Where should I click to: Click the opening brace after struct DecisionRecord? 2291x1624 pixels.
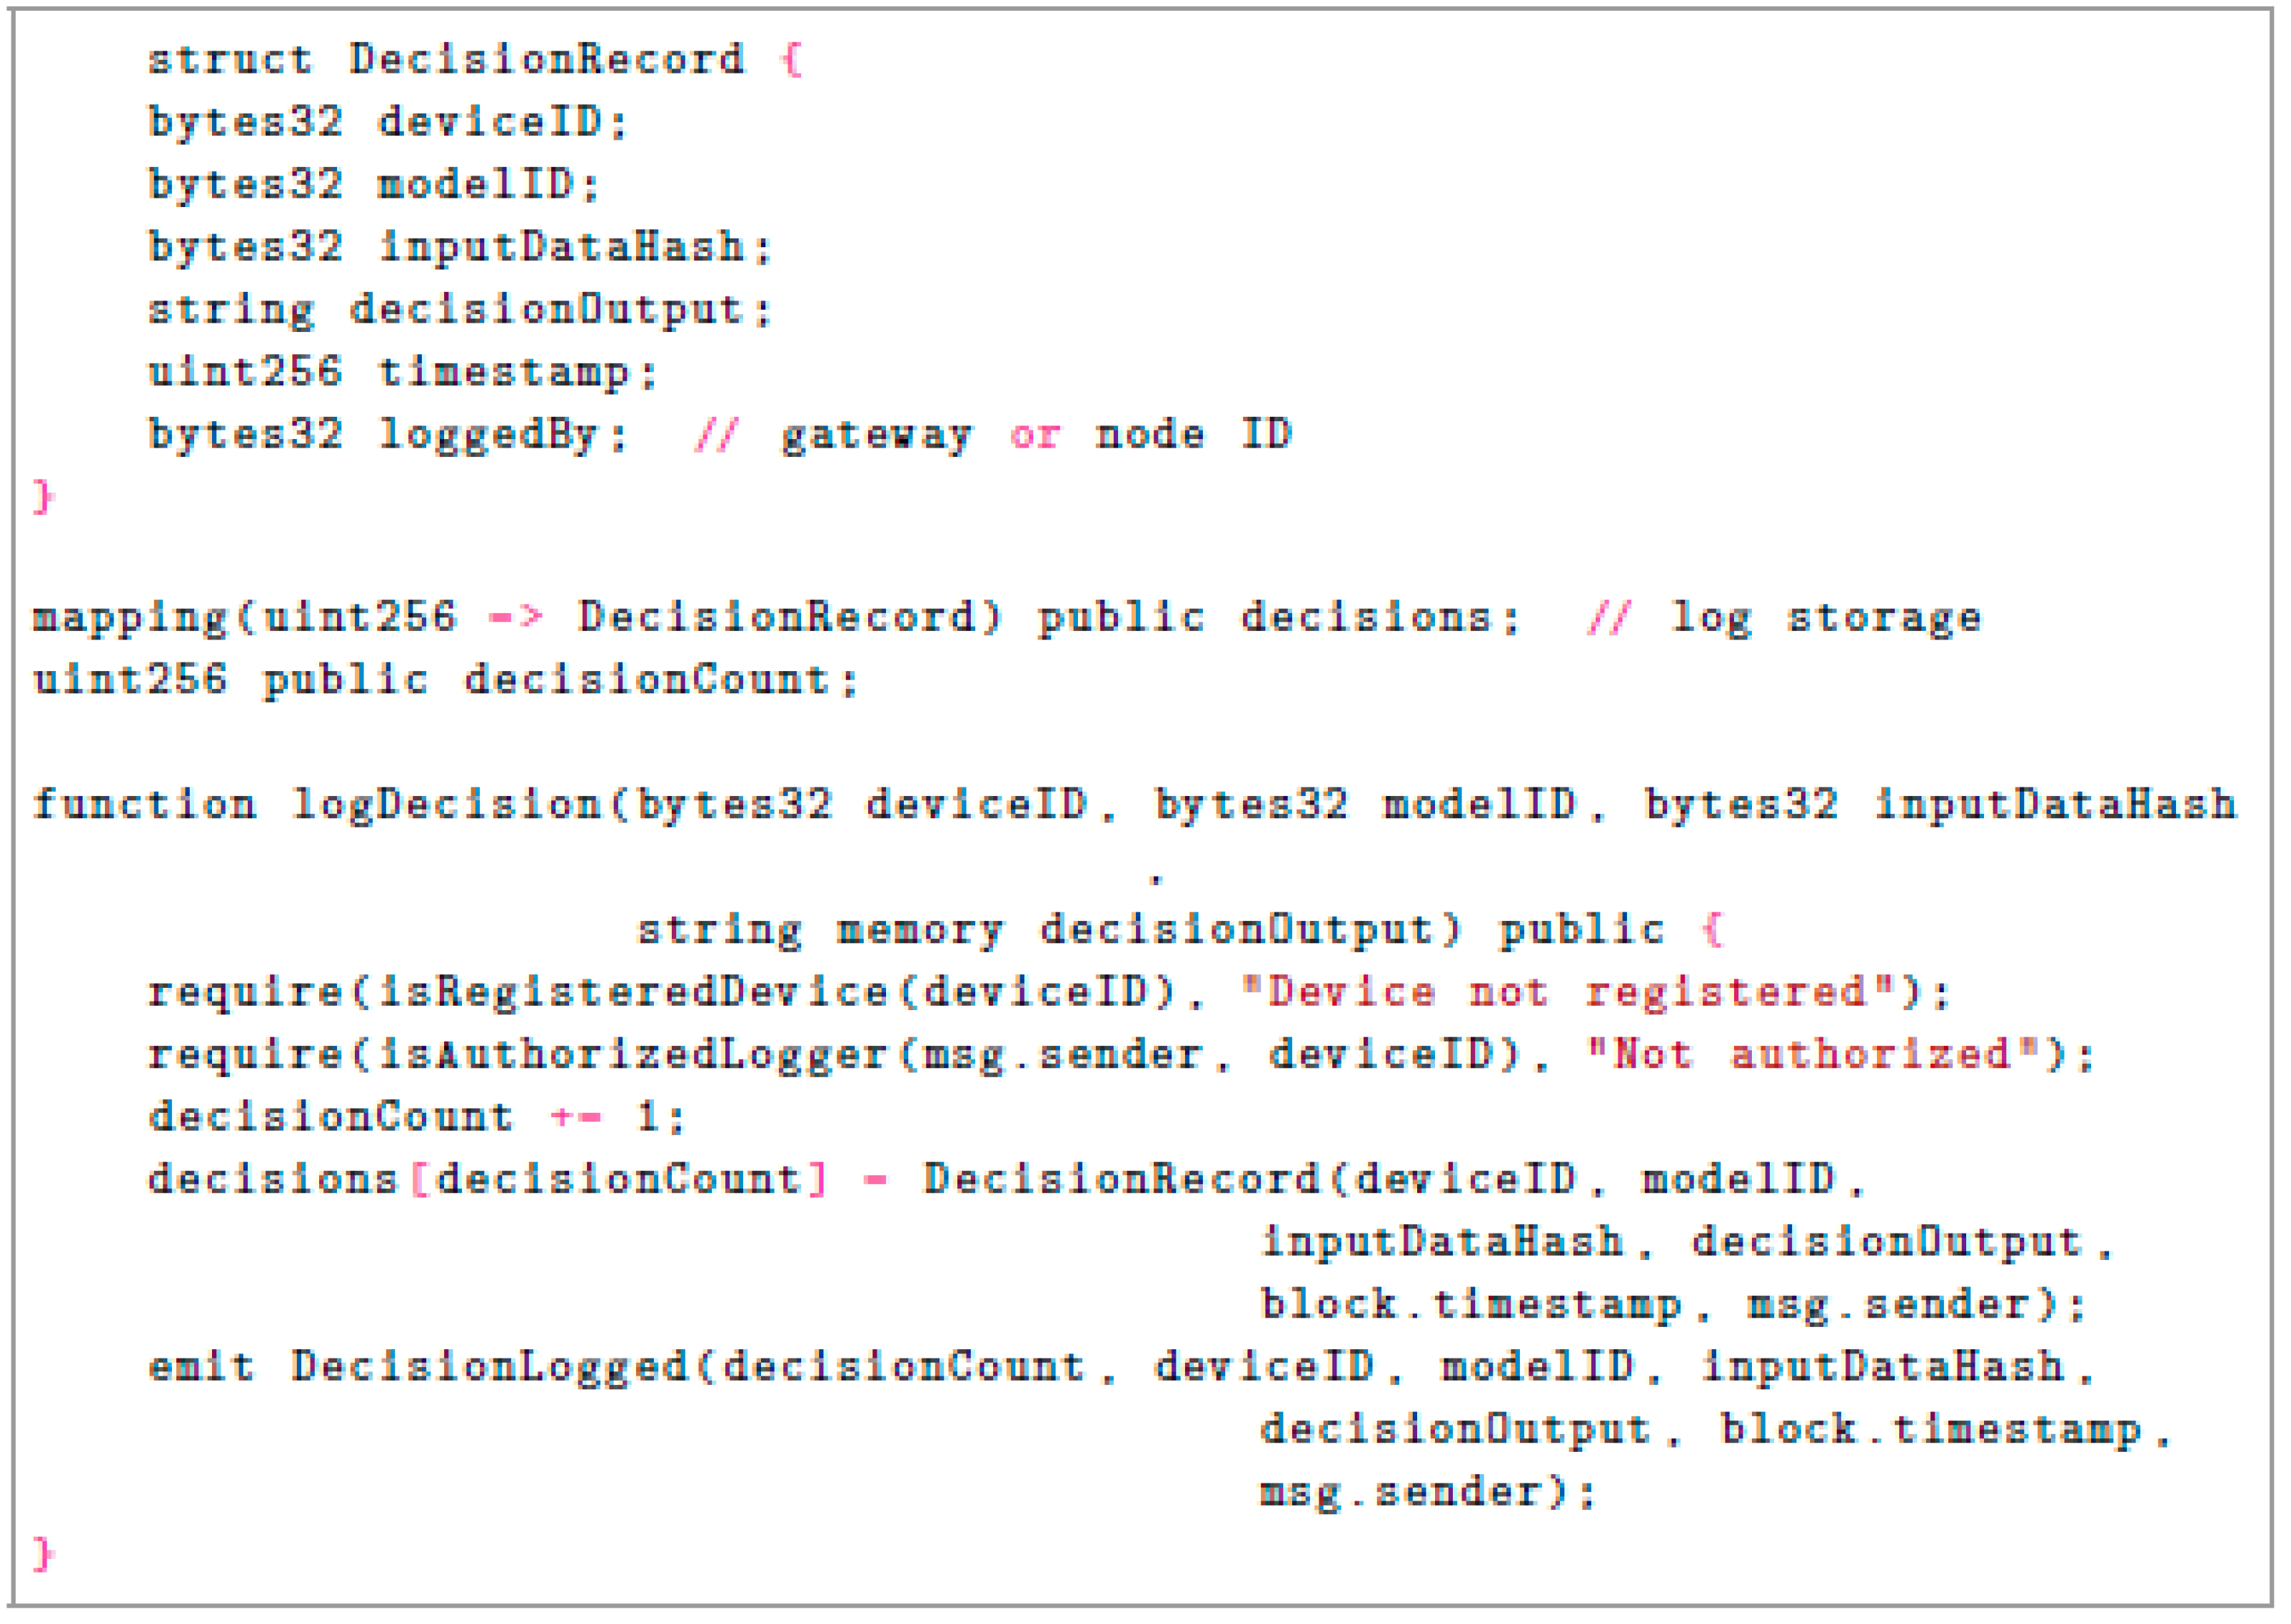(791, 60)
